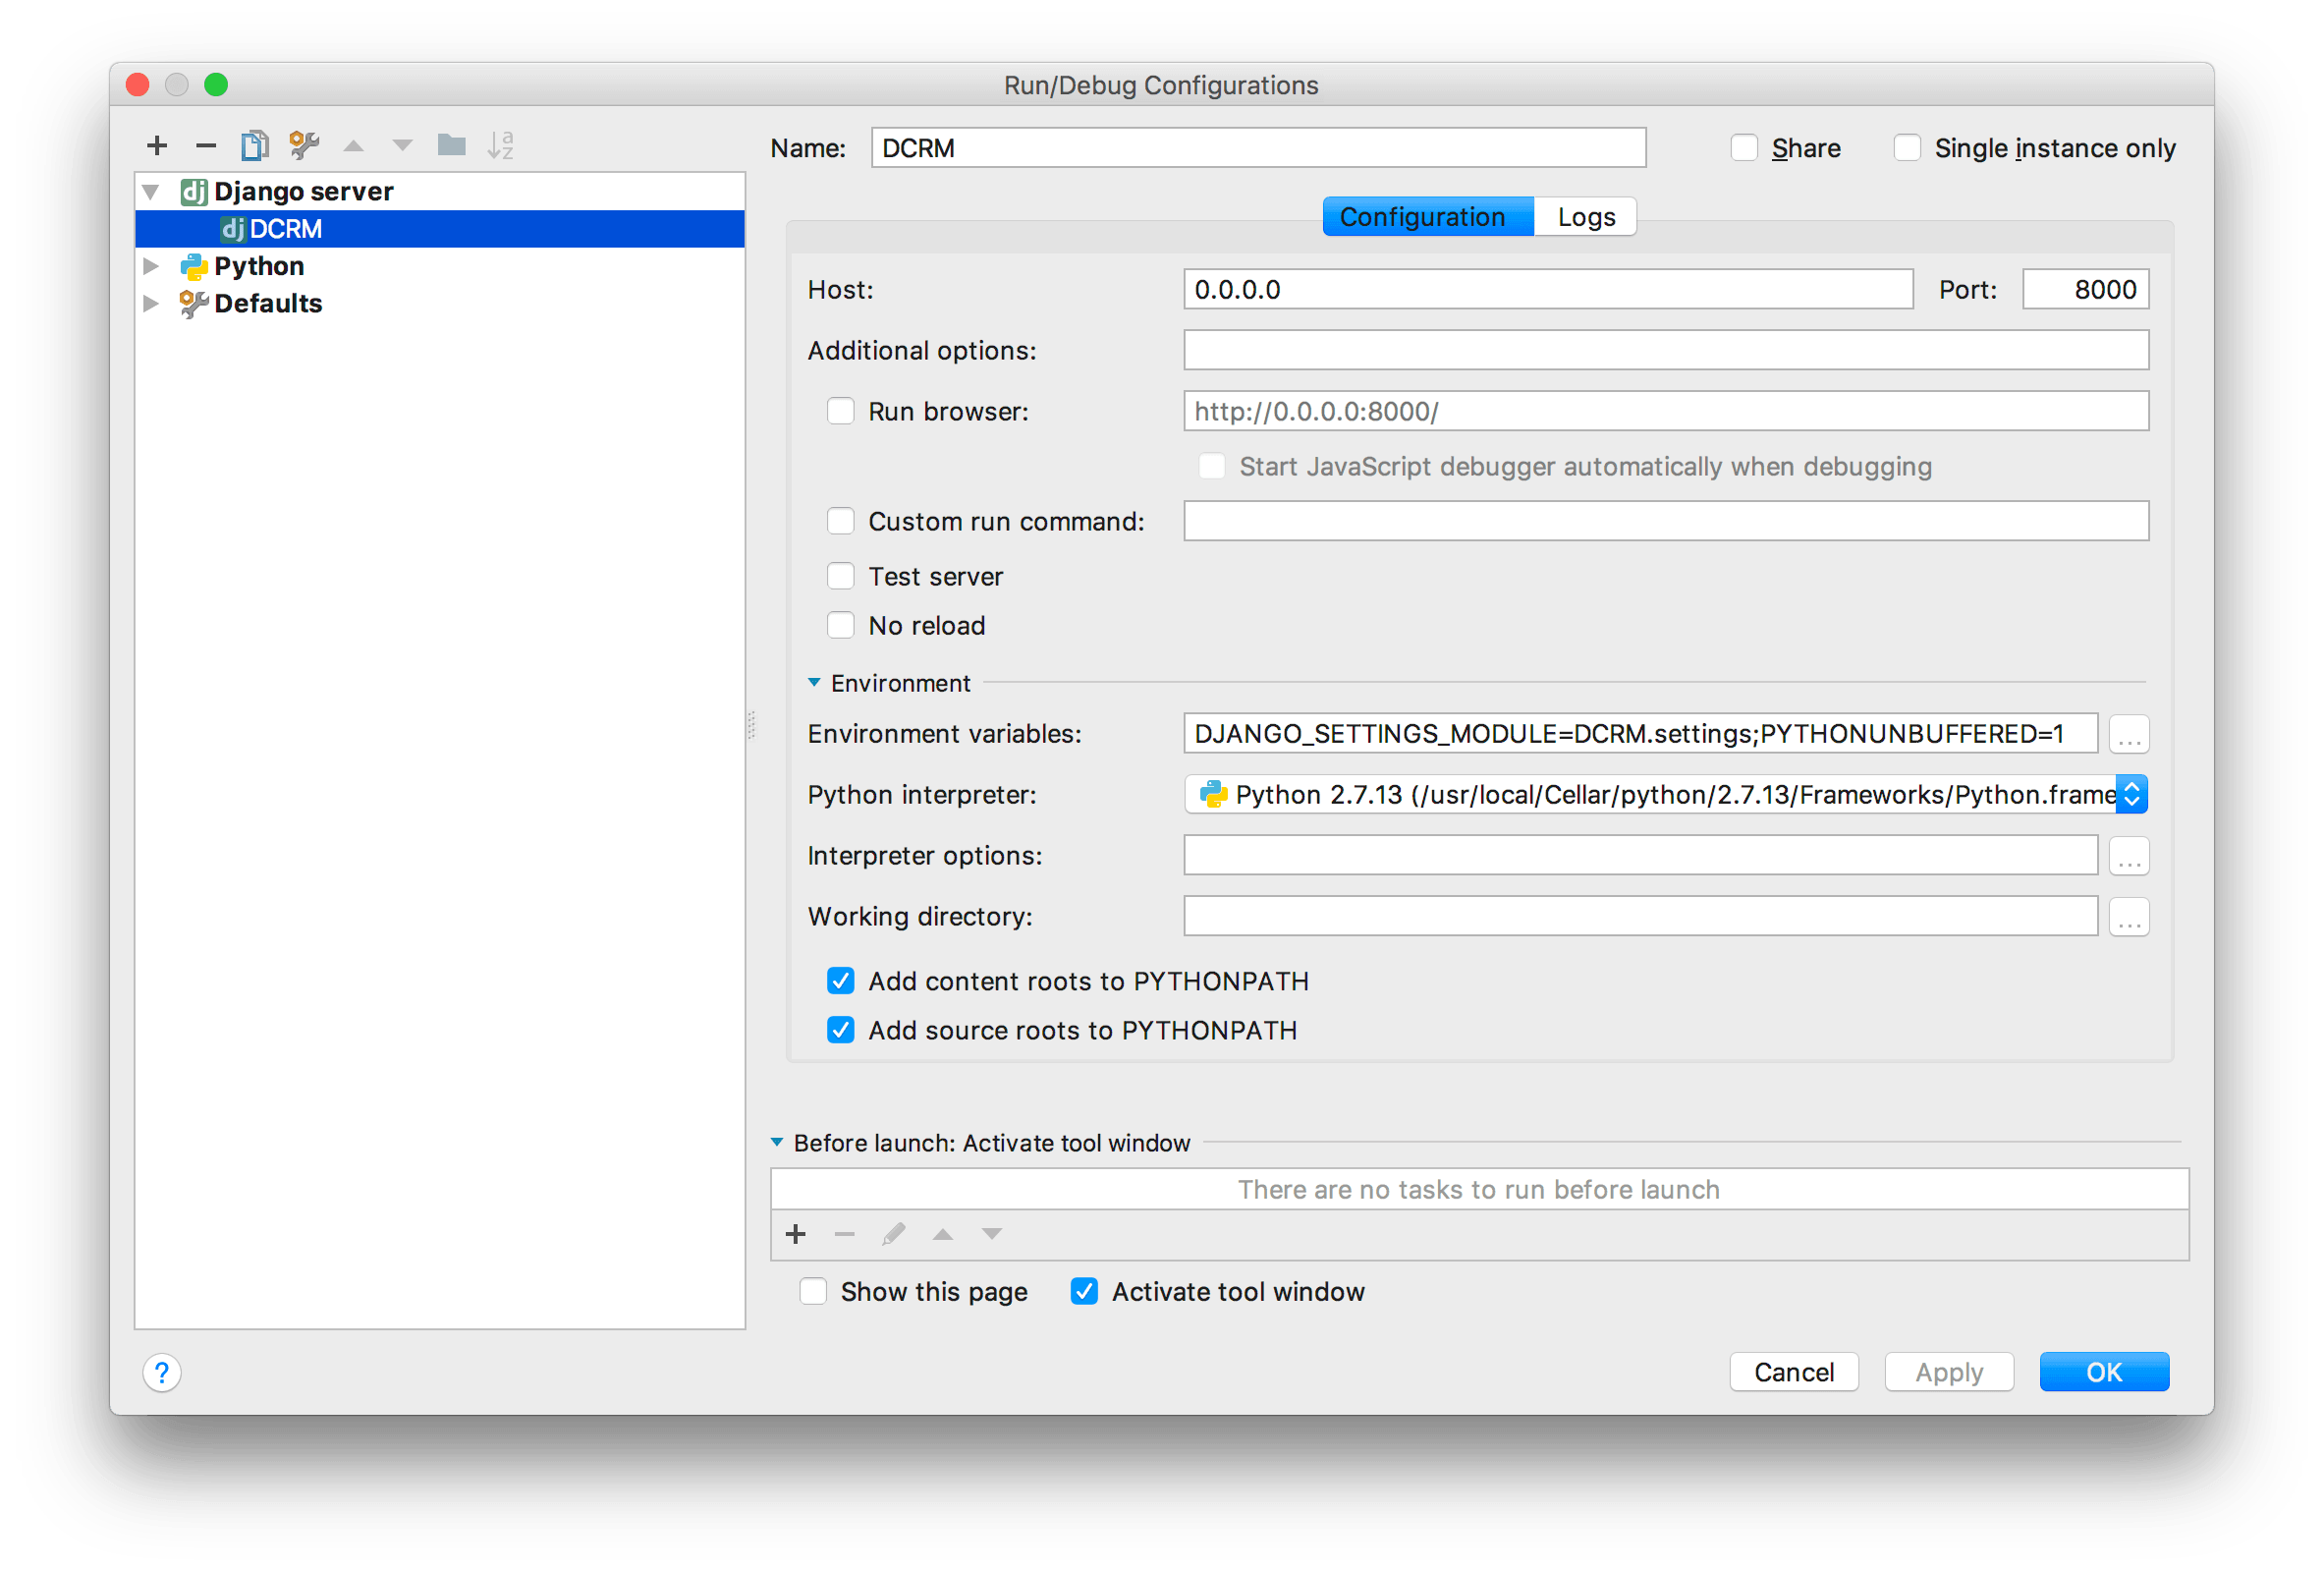Browse working directory ellipsis button
This screenshot has width=2324, height=1572.
tap(2129, 917)
